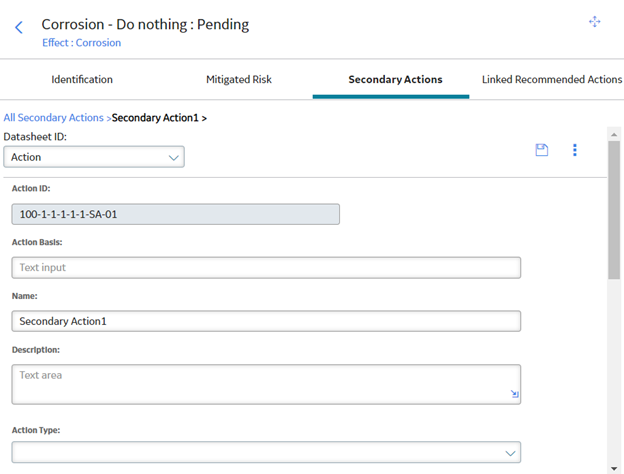This screenshot has height=474, width=624.
Task: Go back using the left arrow icon
Action: pyautogui.click(x=19, y=27)
